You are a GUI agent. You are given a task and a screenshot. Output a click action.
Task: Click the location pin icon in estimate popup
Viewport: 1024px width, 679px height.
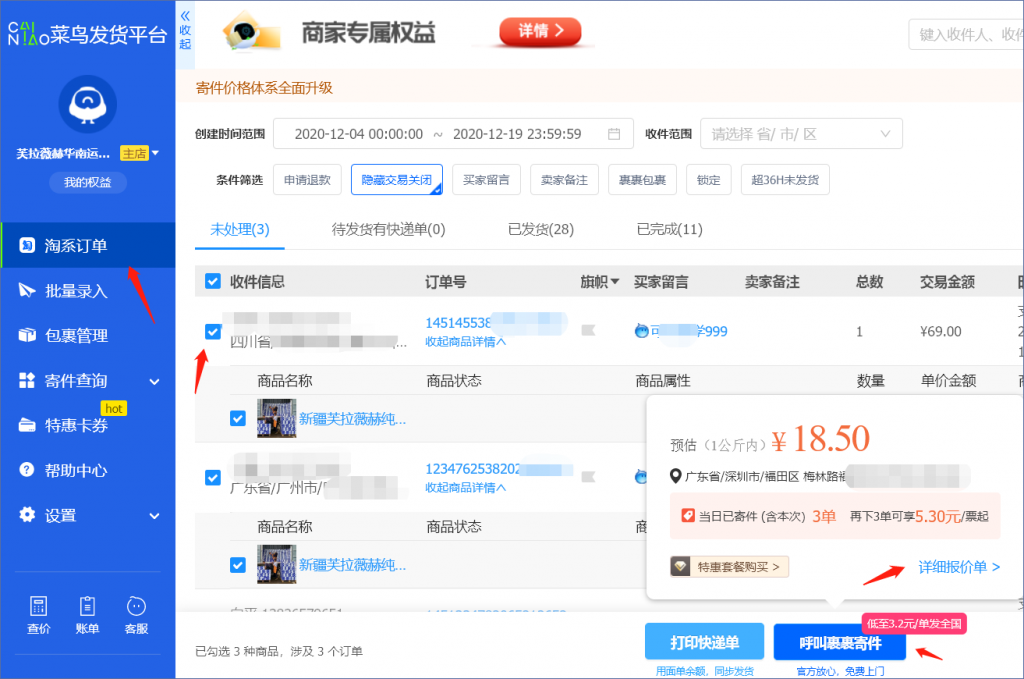tap(676, 476)
